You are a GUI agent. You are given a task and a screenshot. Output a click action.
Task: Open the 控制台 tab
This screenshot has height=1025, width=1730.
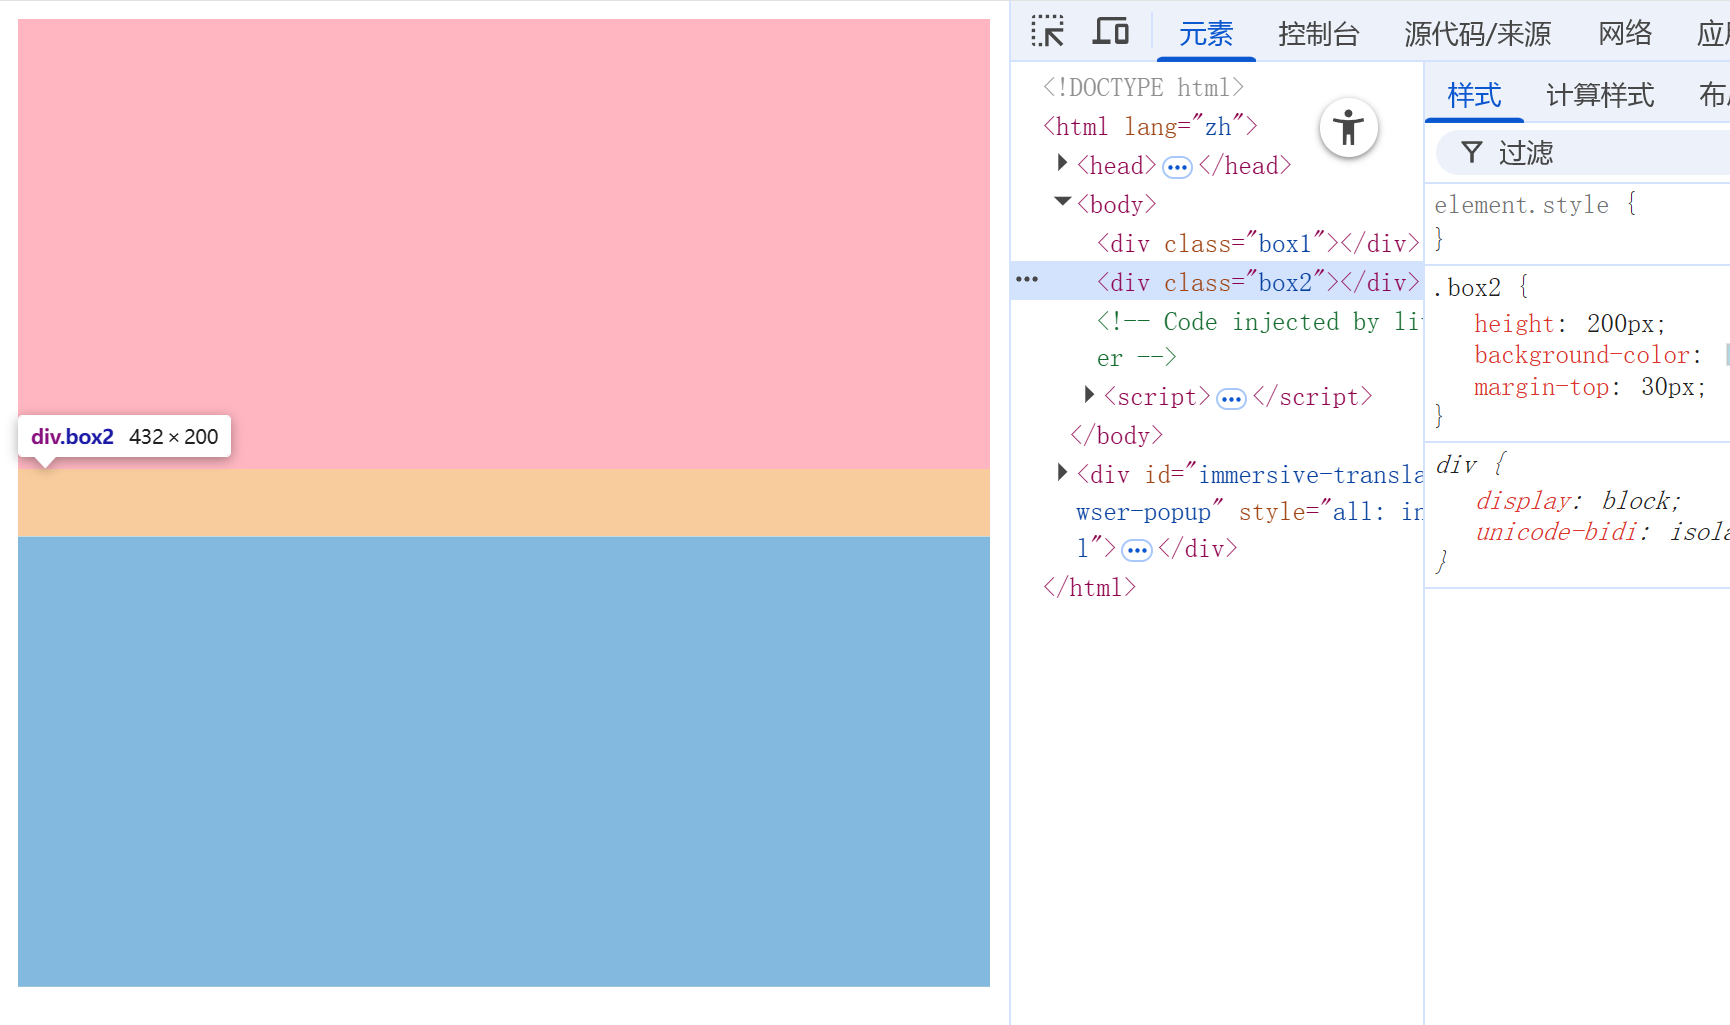pos(1319,33)
